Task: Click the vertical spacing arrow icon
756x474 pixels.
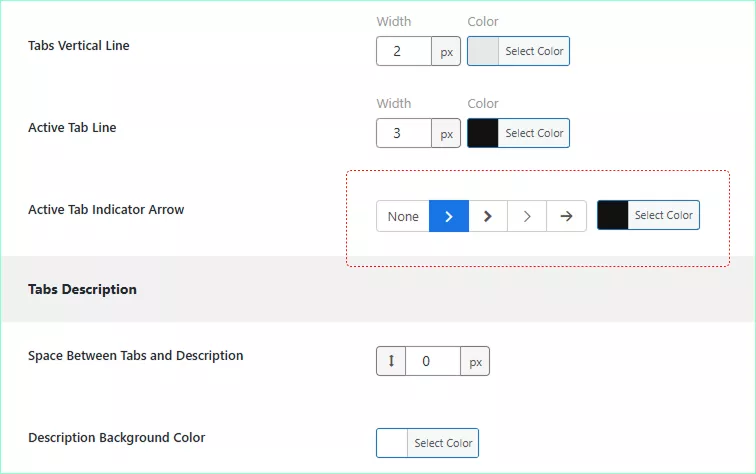Action: 391,361
